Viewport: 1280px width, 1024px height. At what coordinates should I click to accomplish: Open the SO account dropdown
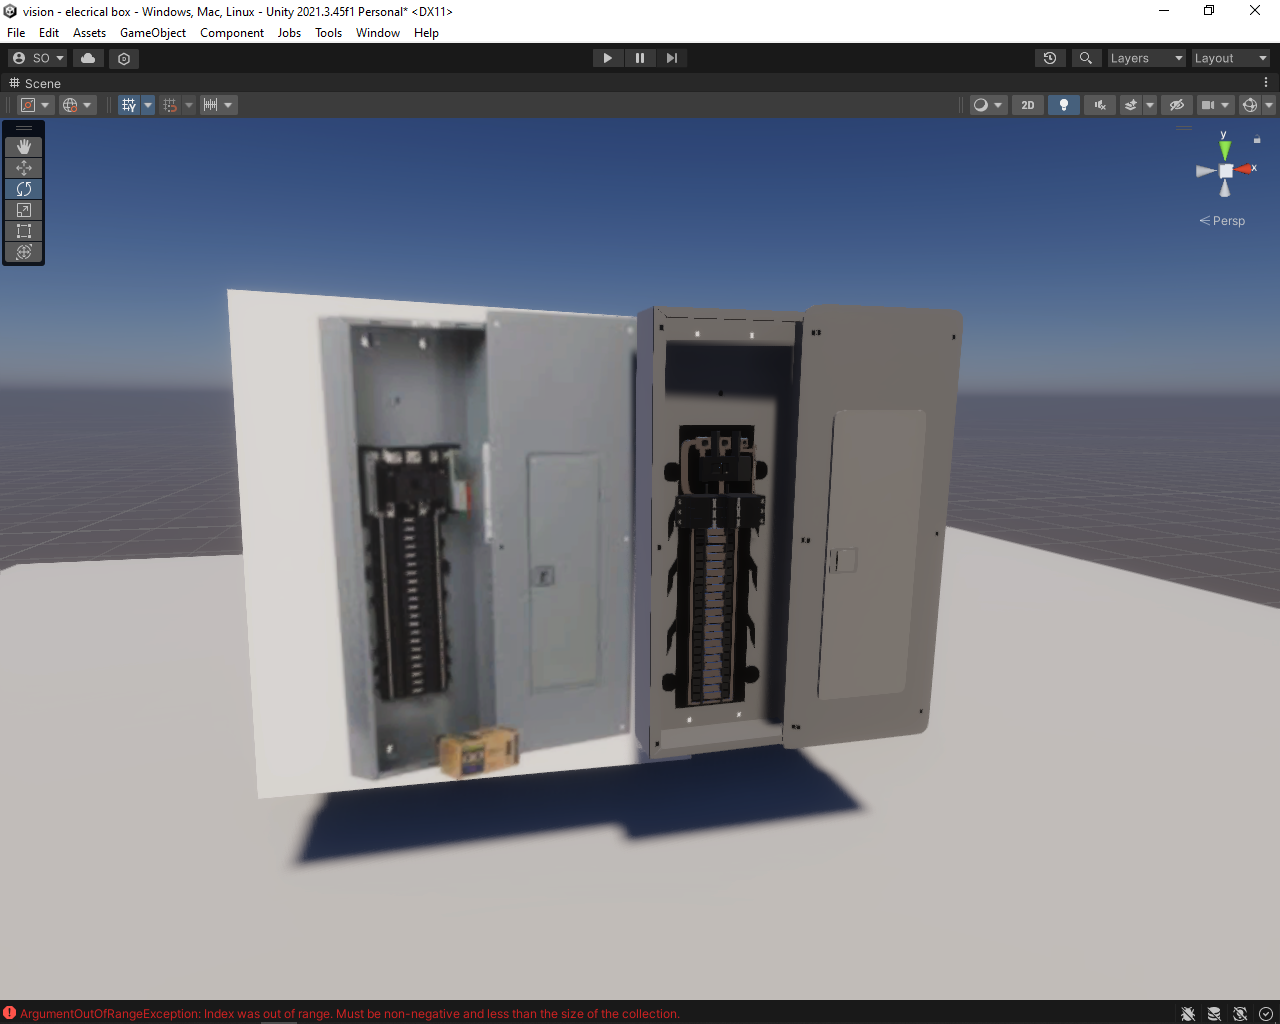pyautogui.click(x=38, y=58)
